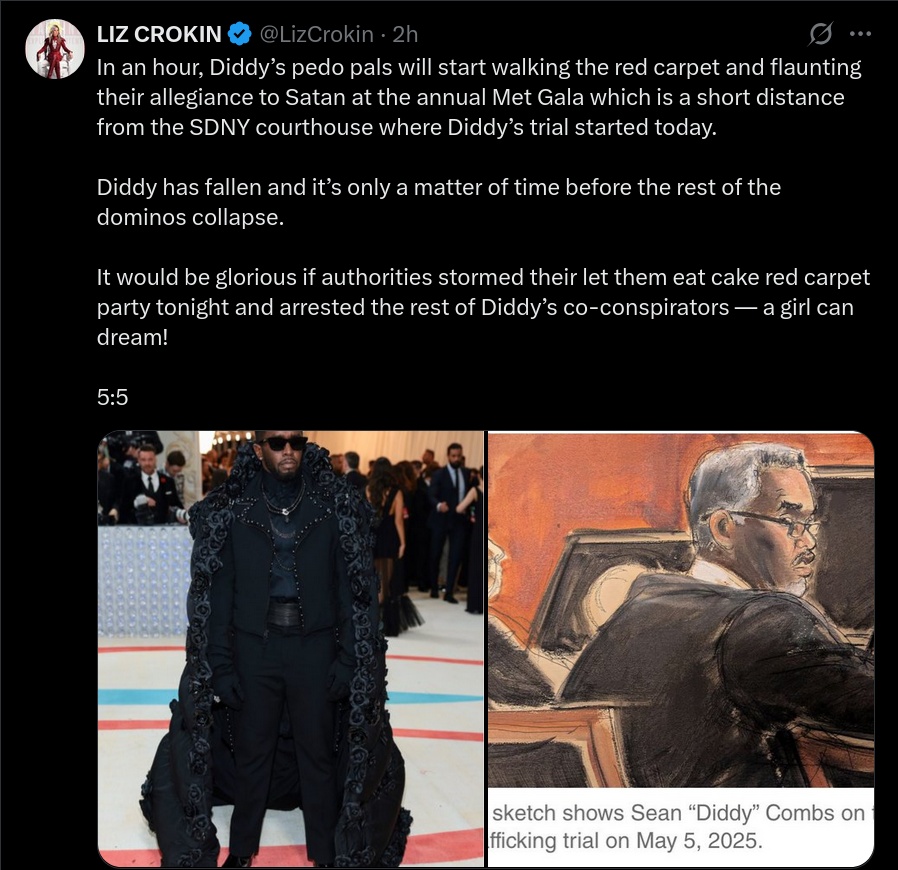Click the caption line ending "May 5, 2025."
898x870 pixels.
click(626, 840)
